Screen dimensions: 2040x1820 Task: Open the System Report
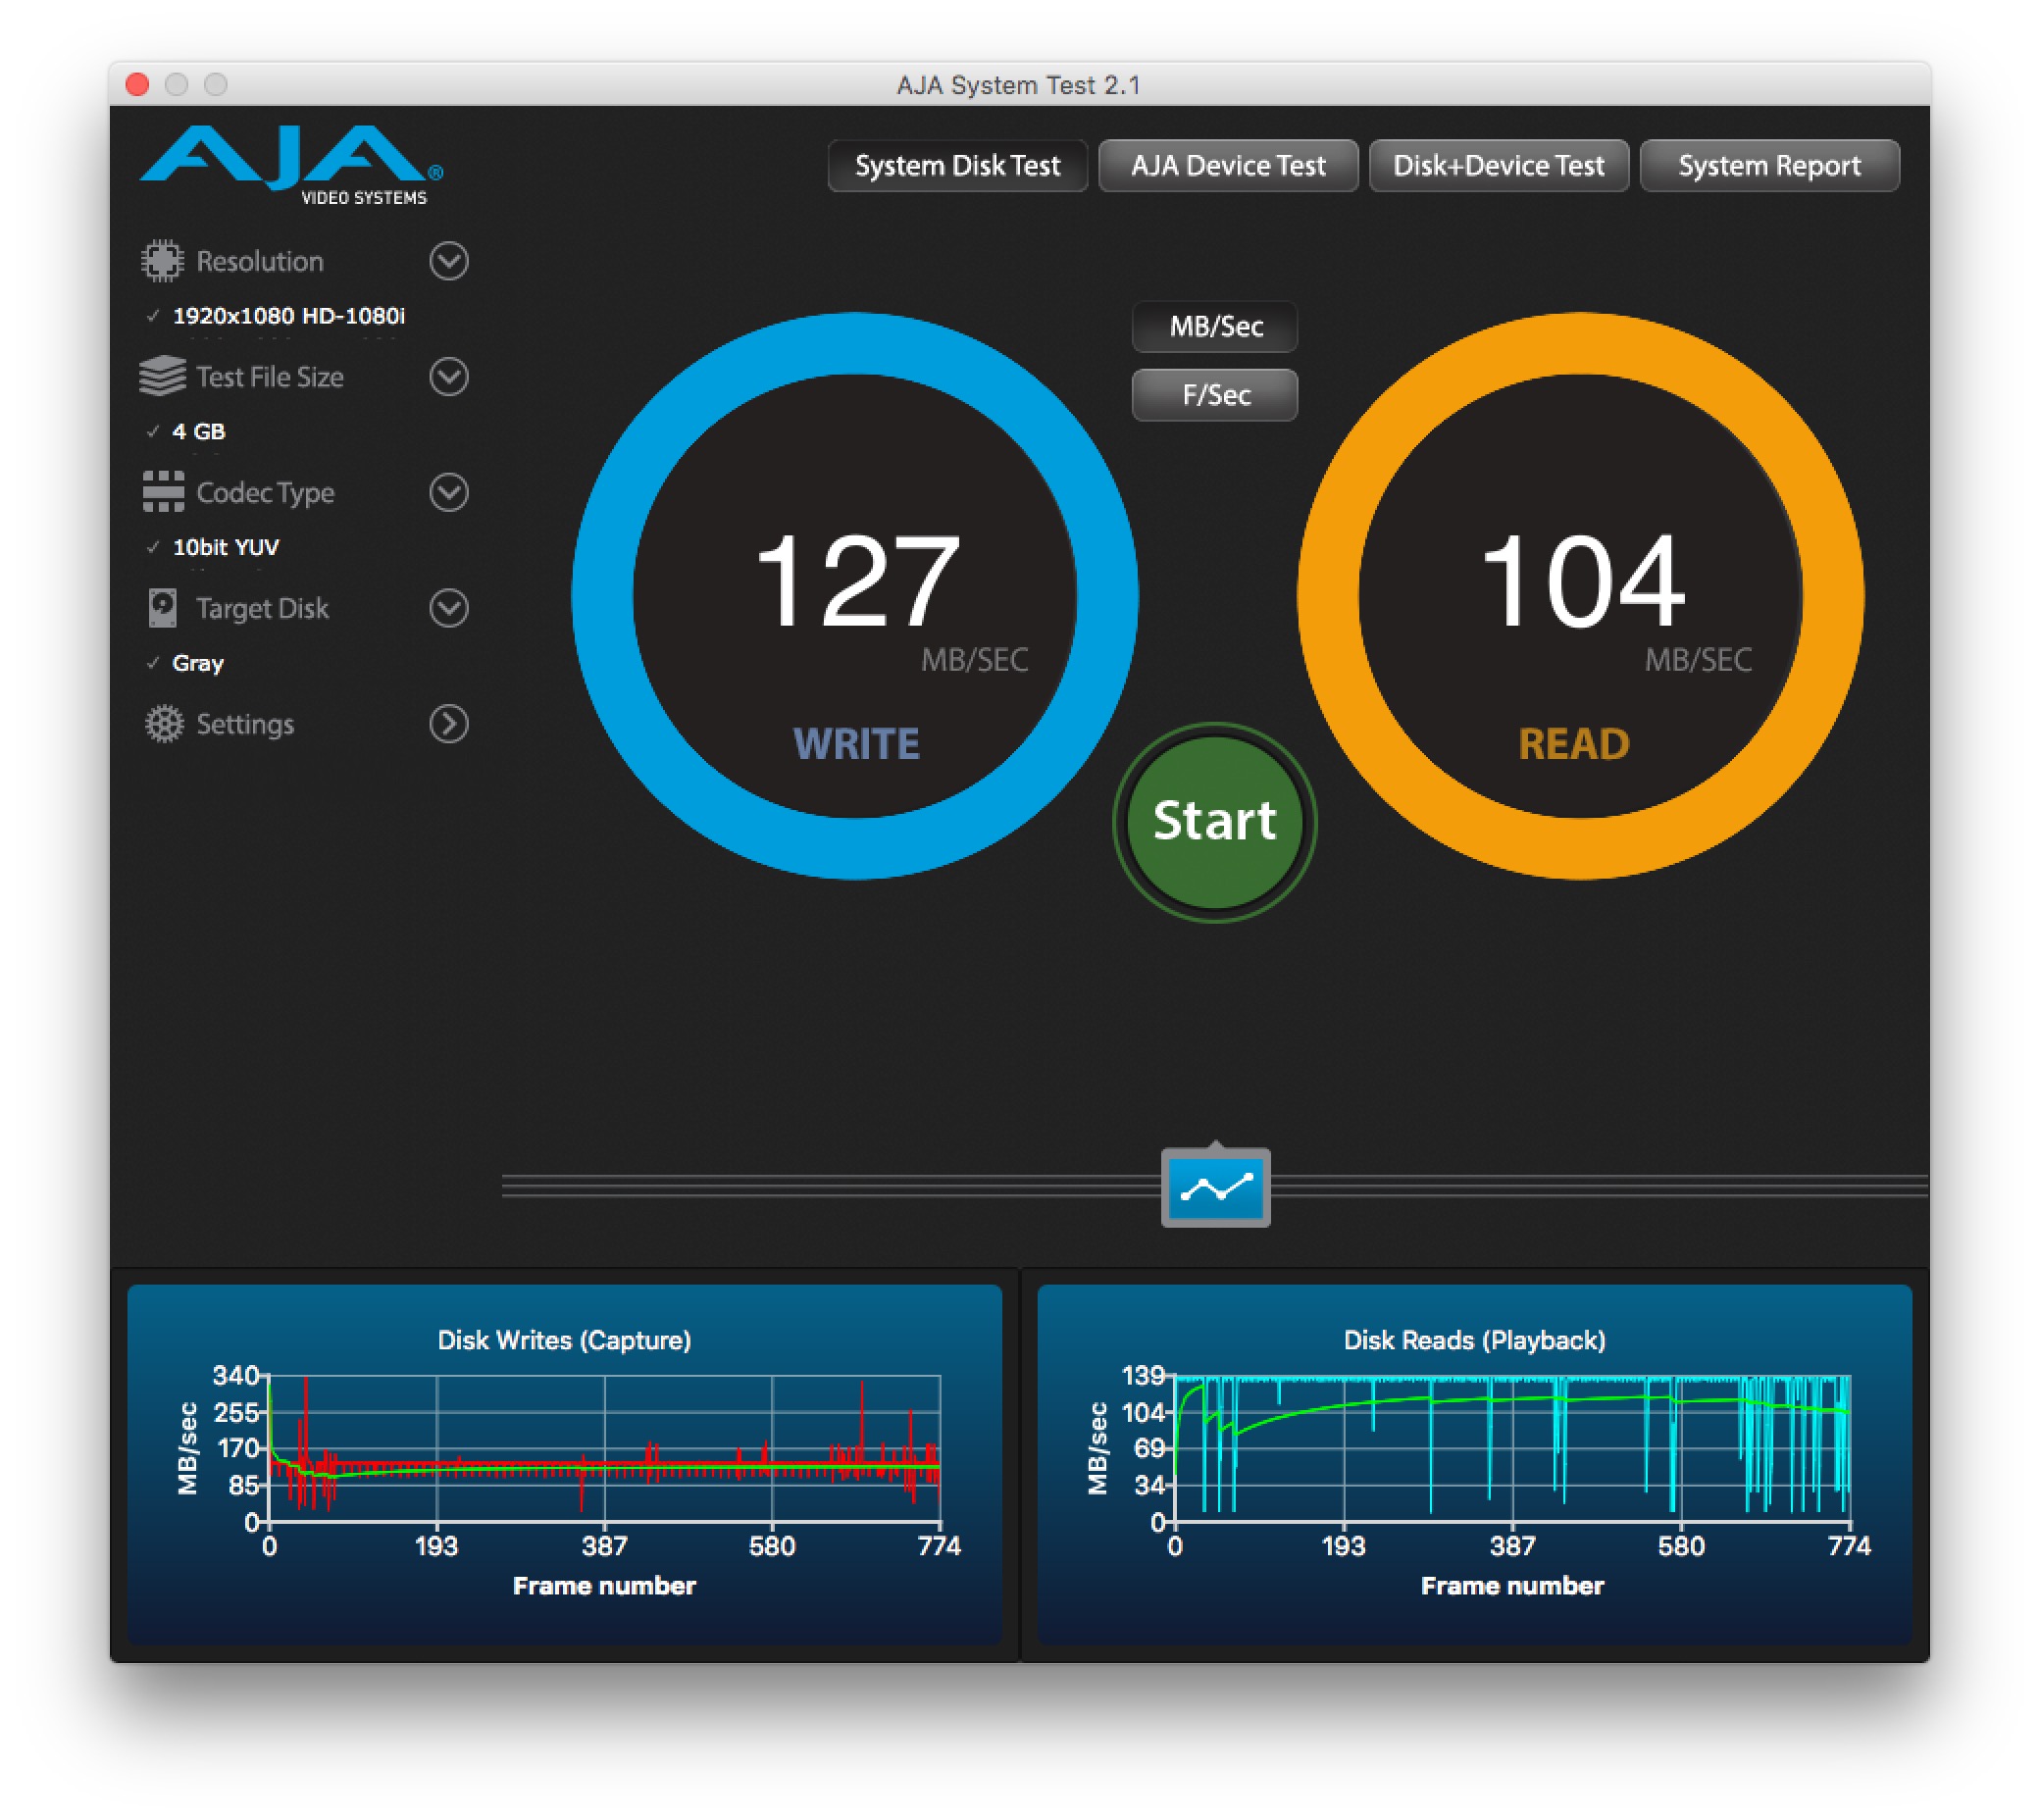tap(1769, 165)
